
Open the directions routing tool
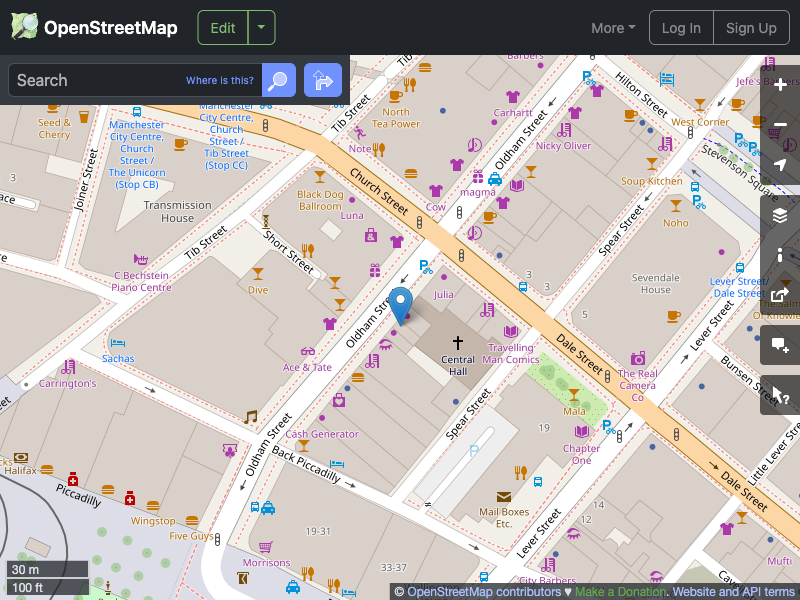[x=322, y=80]
